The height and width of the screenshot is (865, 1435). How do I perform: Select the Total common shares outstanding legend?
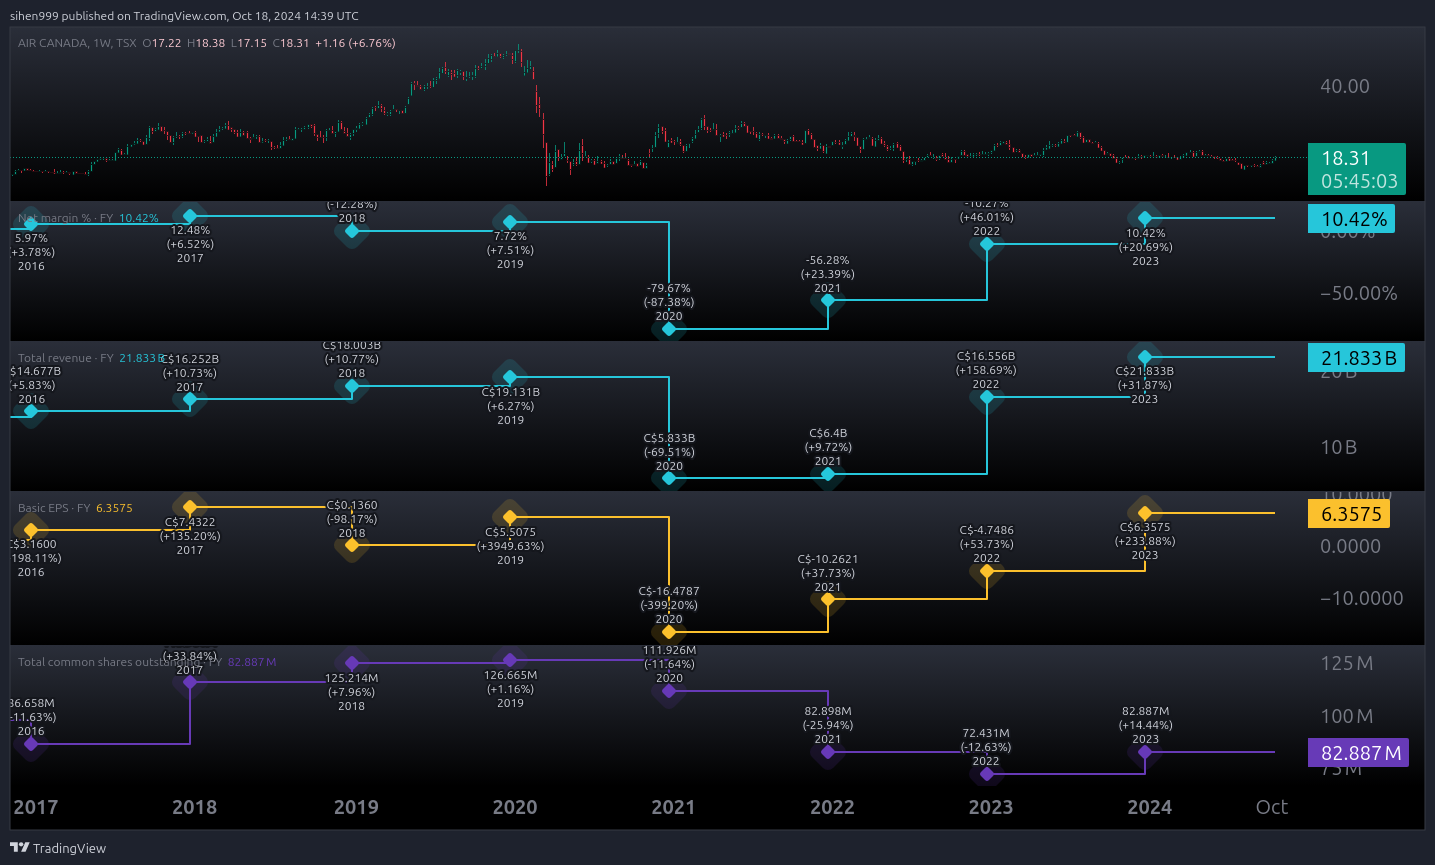coord(147,662)
